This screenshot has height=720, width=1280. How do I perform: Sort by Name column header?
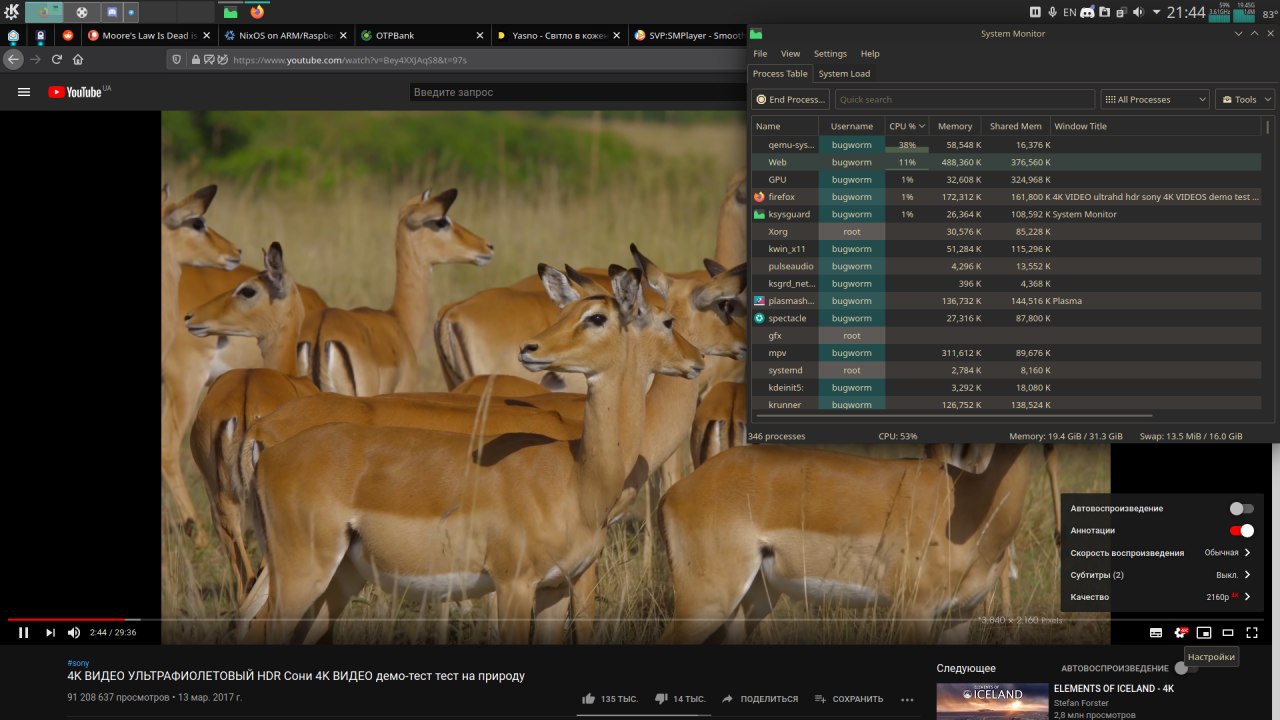click(x=785, y=126)
